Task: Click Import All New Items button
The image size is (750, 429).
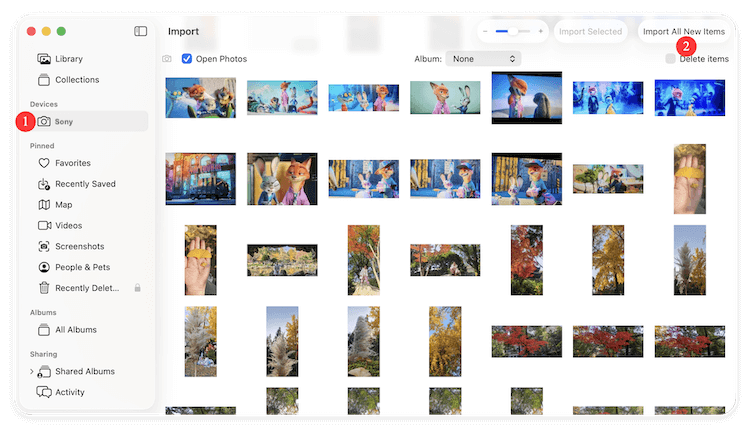Action: pos(684,32)
